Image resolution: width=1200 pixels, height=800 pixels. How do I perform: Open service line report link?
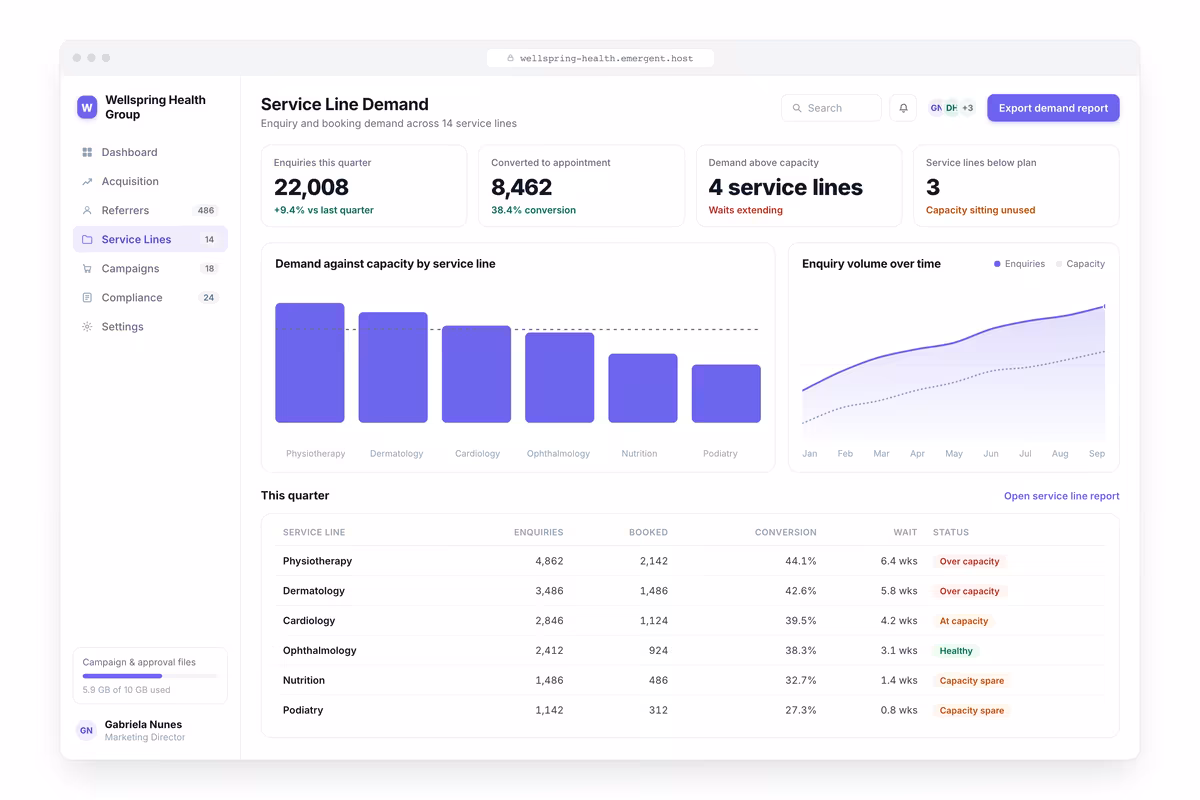pyautogui.click(x=1061, y=496)
